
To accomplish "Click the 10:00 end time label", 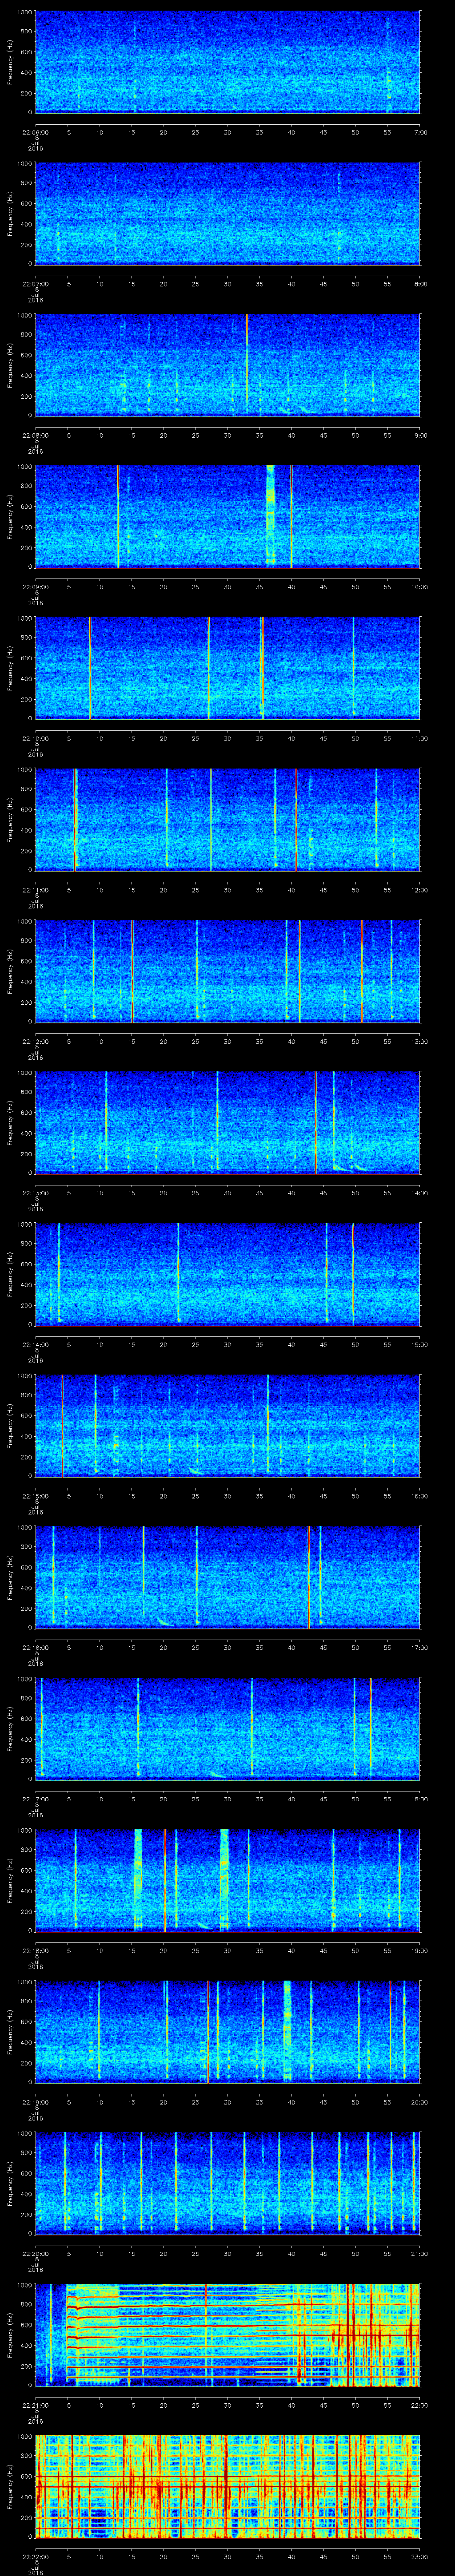I will pos(419,586).
